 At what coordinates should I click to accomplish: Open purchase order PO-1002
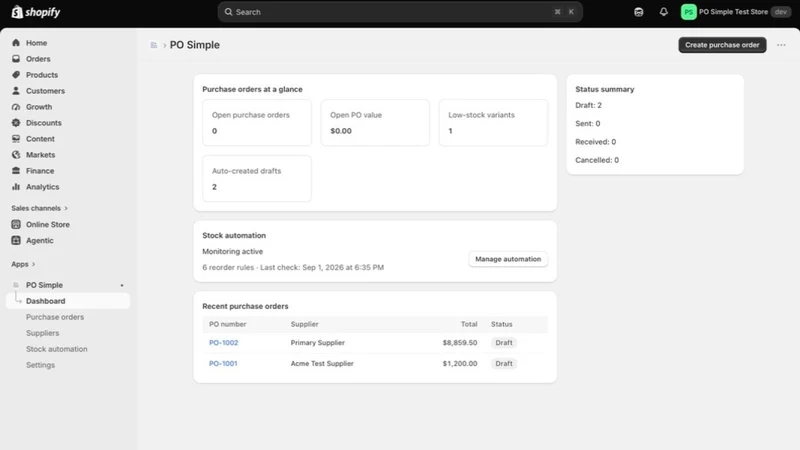point(223,343)
